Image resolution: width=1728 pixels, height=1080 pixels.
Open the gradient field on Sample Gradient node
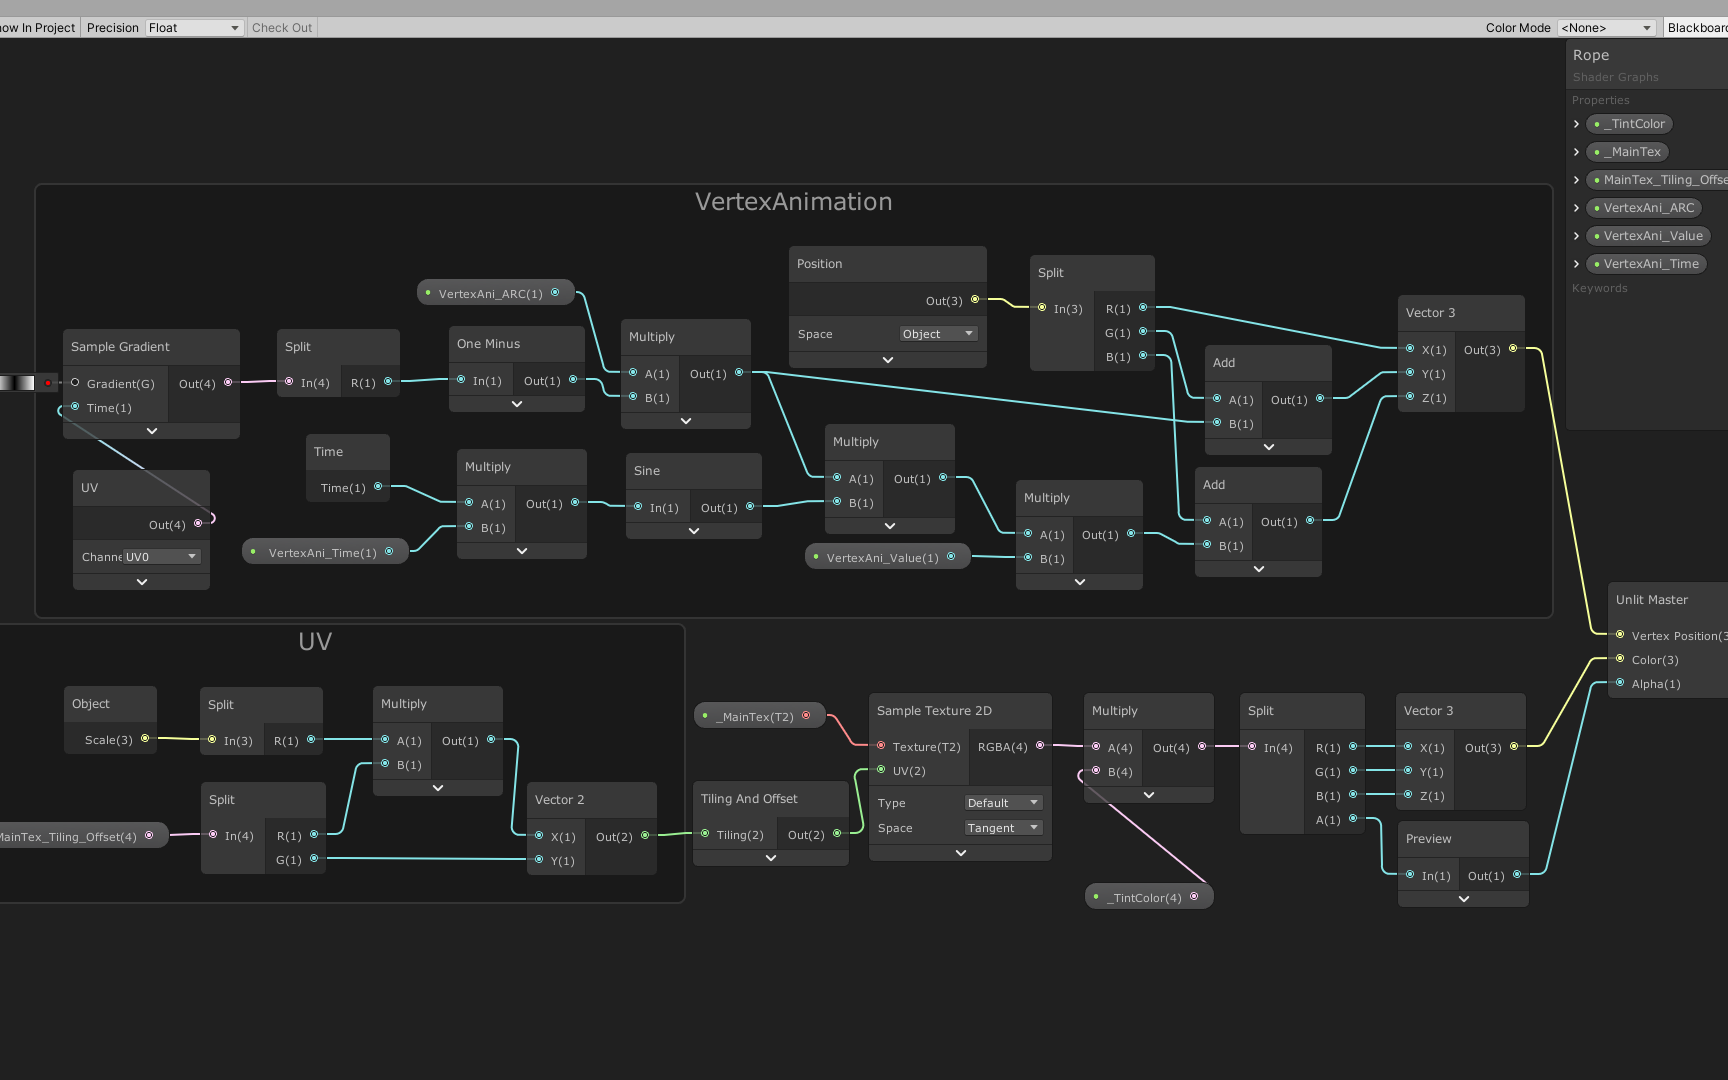coord(18,383)
